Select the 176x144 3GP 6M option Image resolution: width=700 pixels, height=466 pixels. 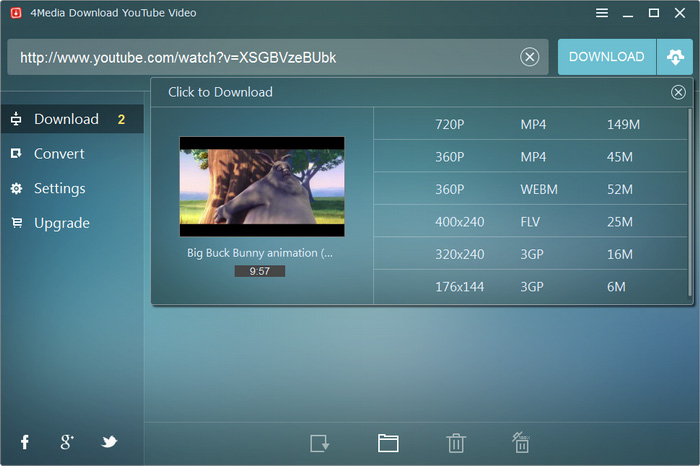coord(530,287)
